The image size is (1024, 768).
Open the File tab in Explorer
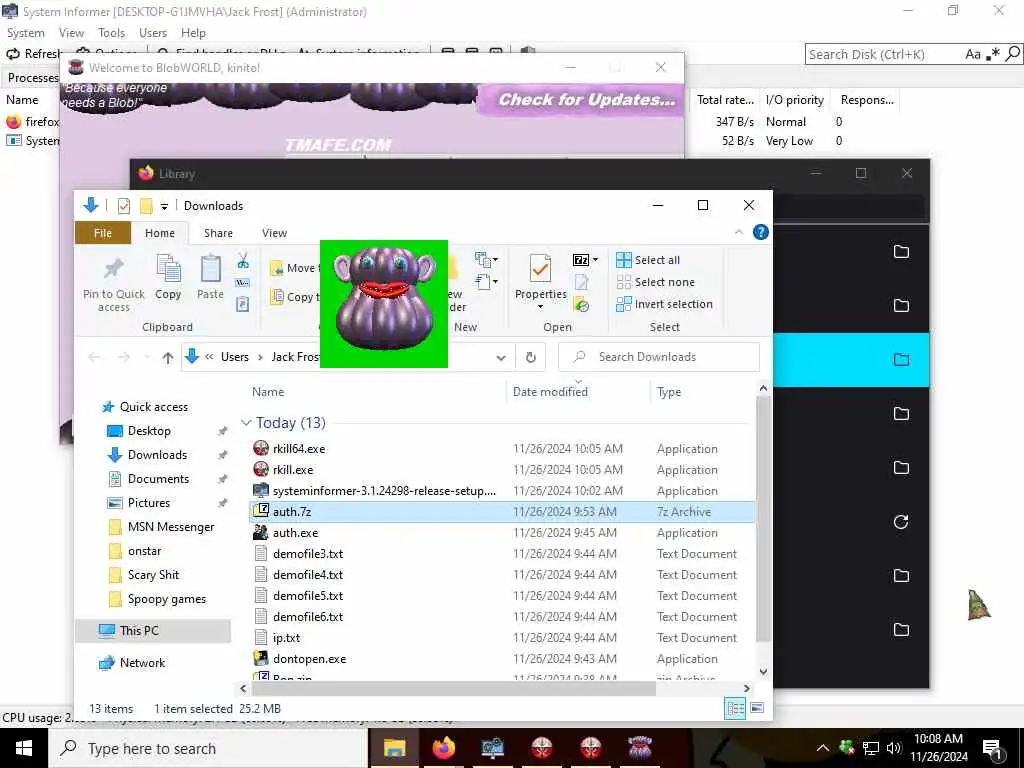tap(103, 233)
